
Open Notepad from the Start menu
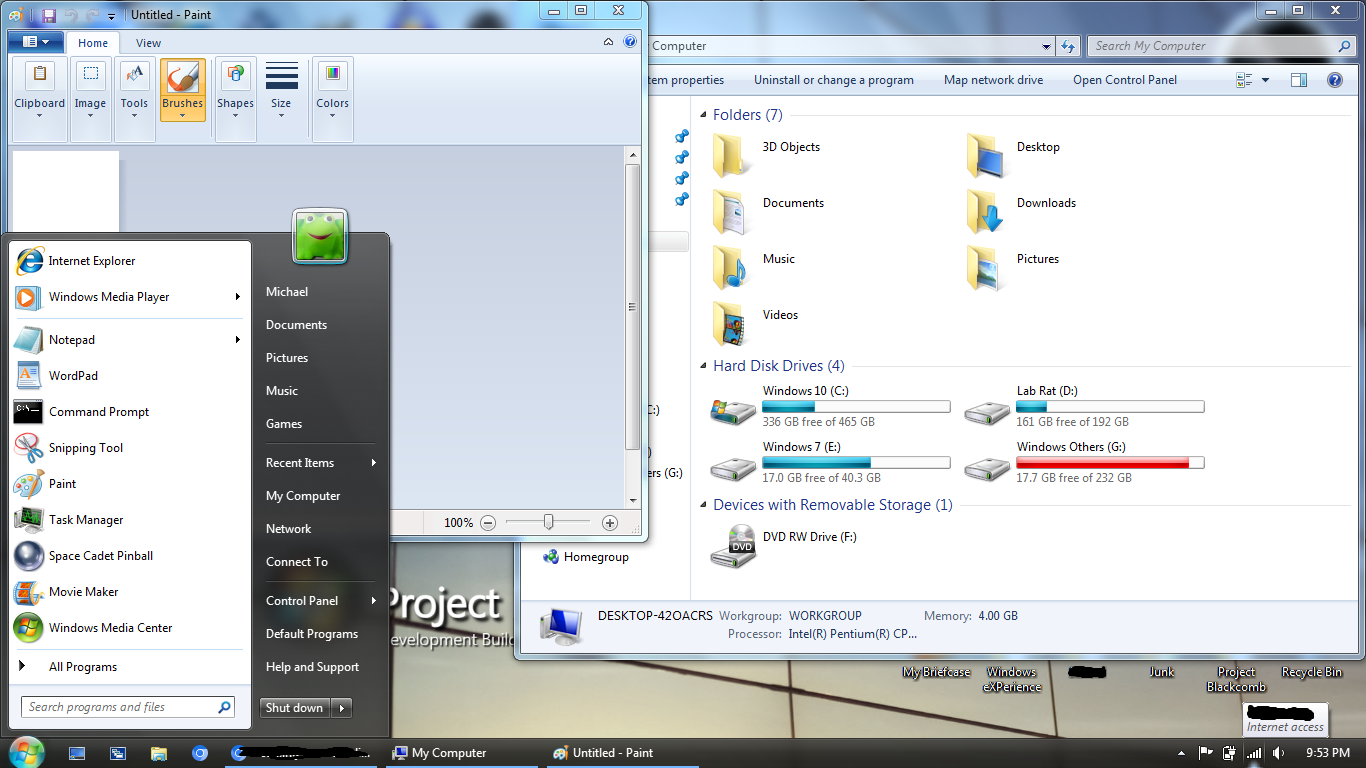click(x=130, y=340)
